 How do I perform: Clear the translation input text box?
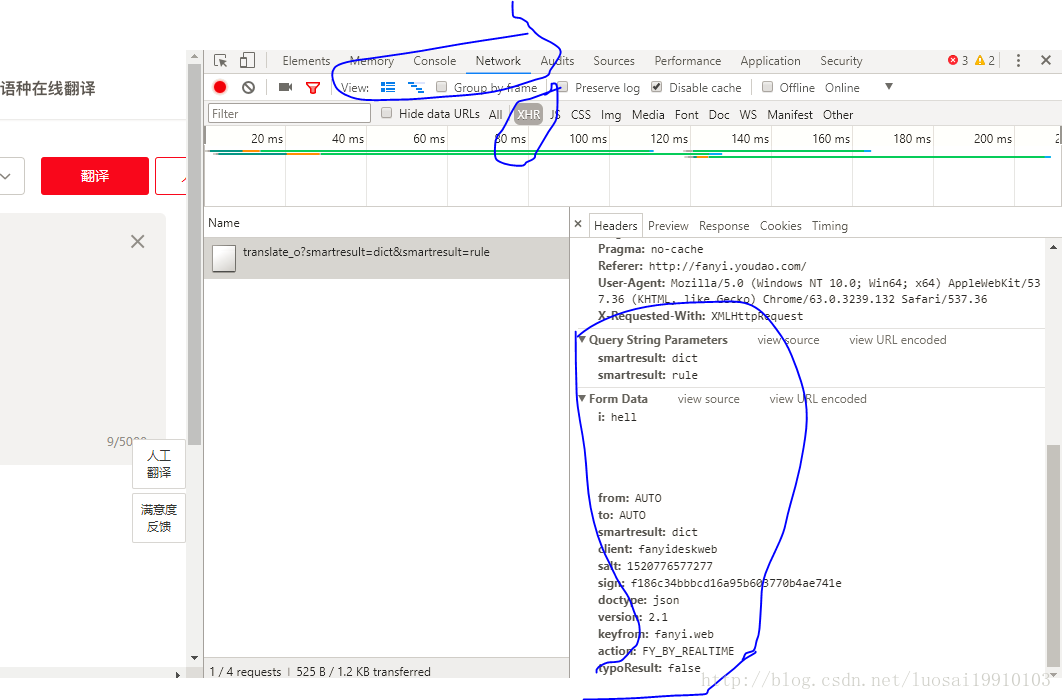[137, 242]
